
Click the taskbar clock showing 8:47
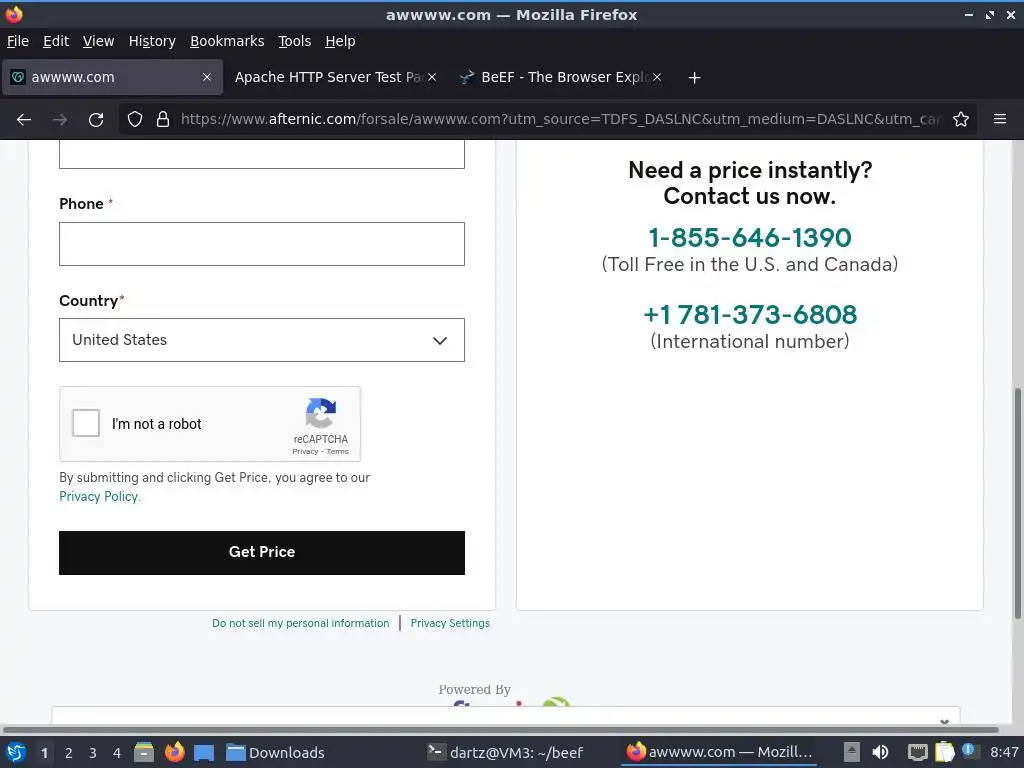click(x=1004, y=752)
